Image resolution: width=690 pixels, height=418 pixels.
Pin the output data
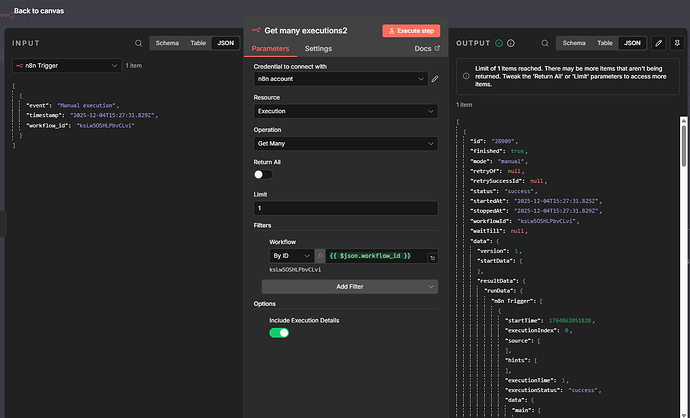677,43
